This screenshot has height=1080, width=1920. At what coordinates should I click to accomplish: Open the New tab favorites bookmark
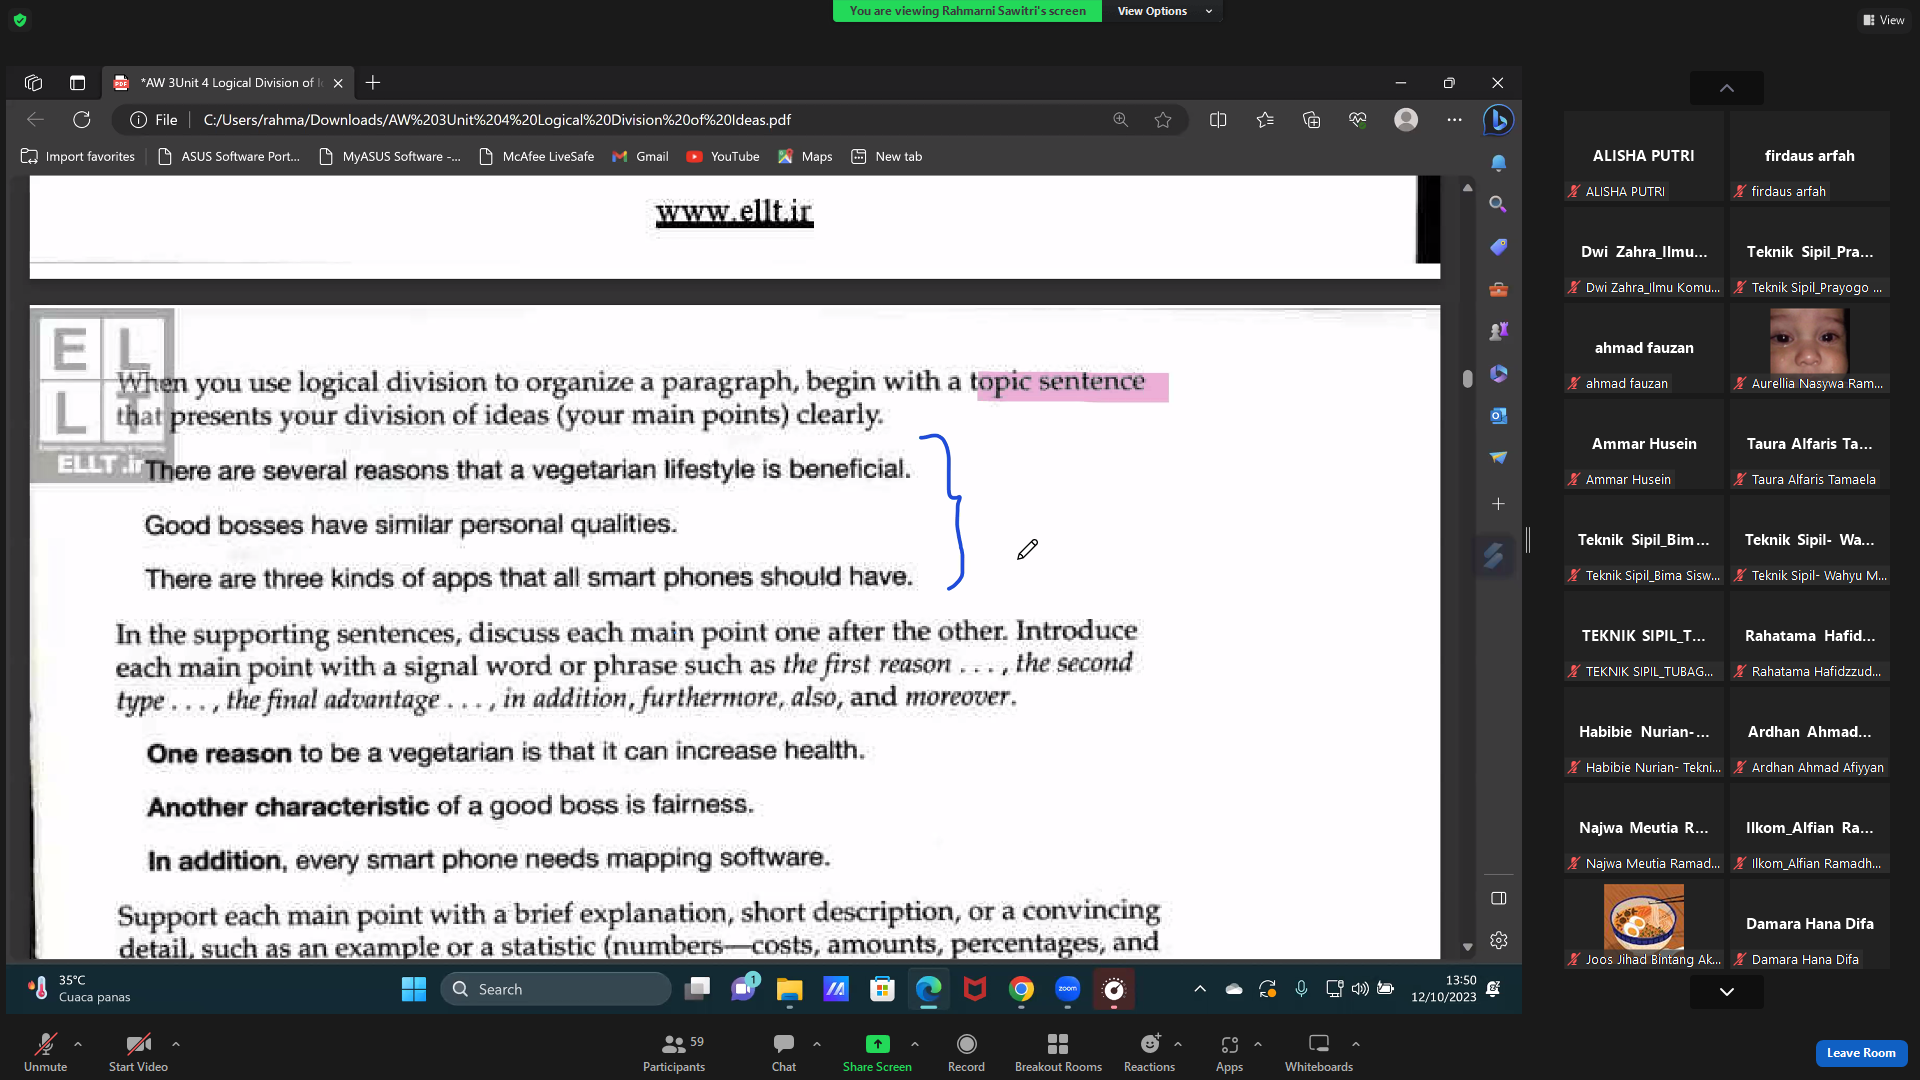coord(887,157)
